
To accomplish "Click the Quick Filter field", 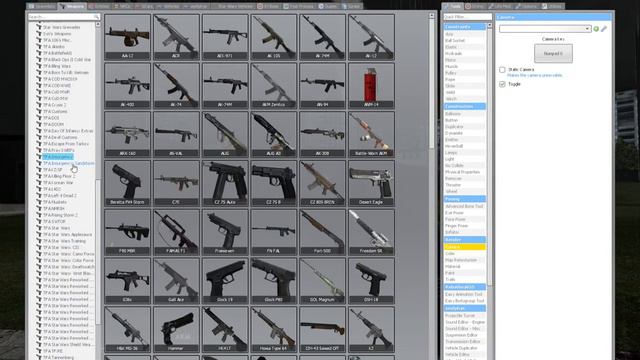I will [x=467, y=17].
